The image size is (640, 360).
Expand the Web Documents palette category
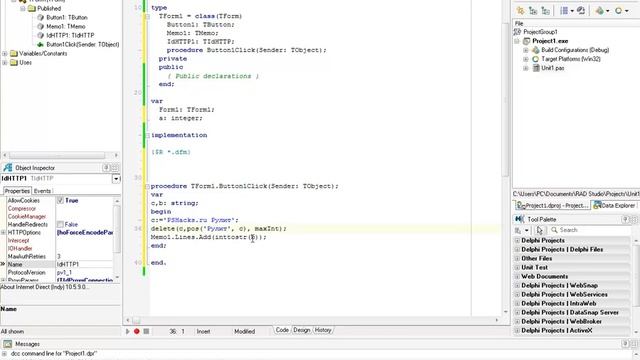point(517,276)
